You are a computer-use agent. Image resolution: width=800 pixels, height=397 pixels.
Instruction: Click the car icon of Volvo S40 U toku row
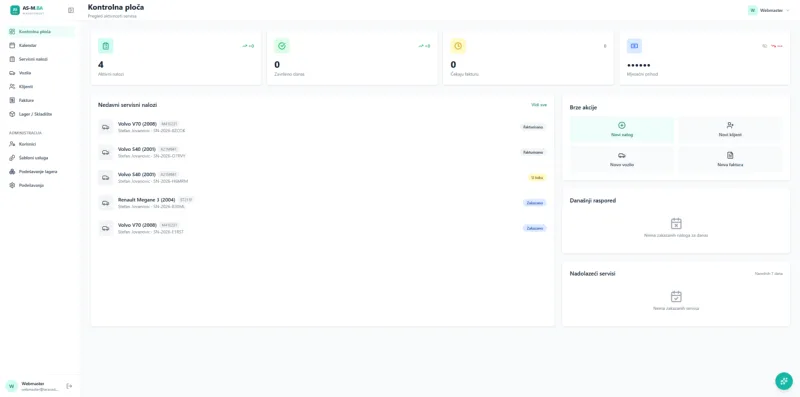pos(106,178)
